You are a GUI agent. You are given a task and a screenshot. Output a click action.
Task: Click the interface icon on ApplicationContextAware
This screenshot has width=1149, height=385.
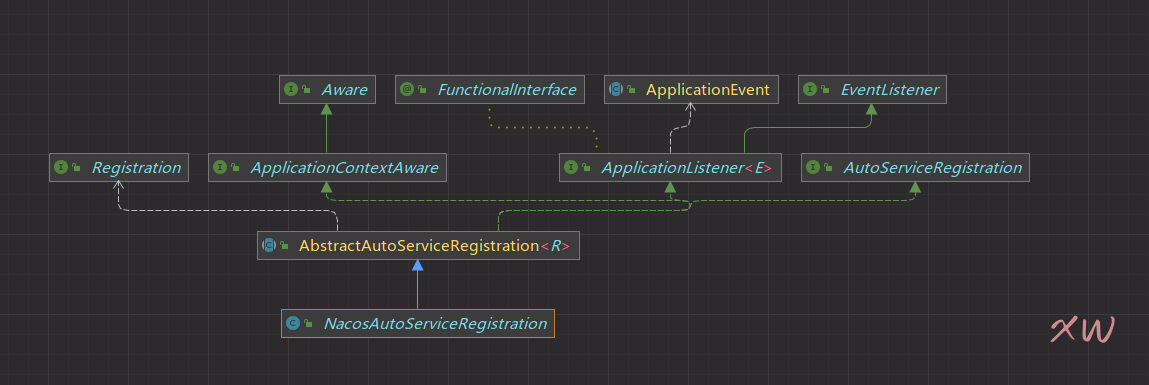point(220,167)
